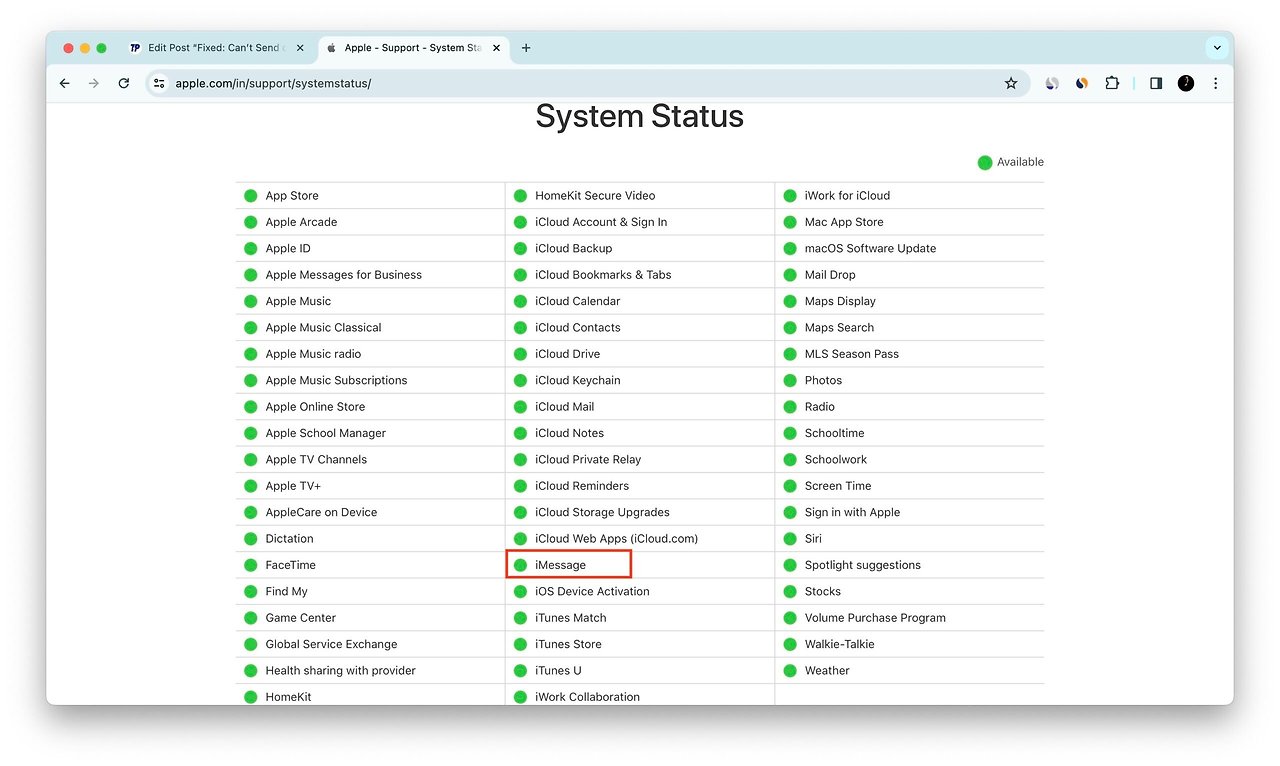Select Sign in with Apple entry

click(910, 512)
